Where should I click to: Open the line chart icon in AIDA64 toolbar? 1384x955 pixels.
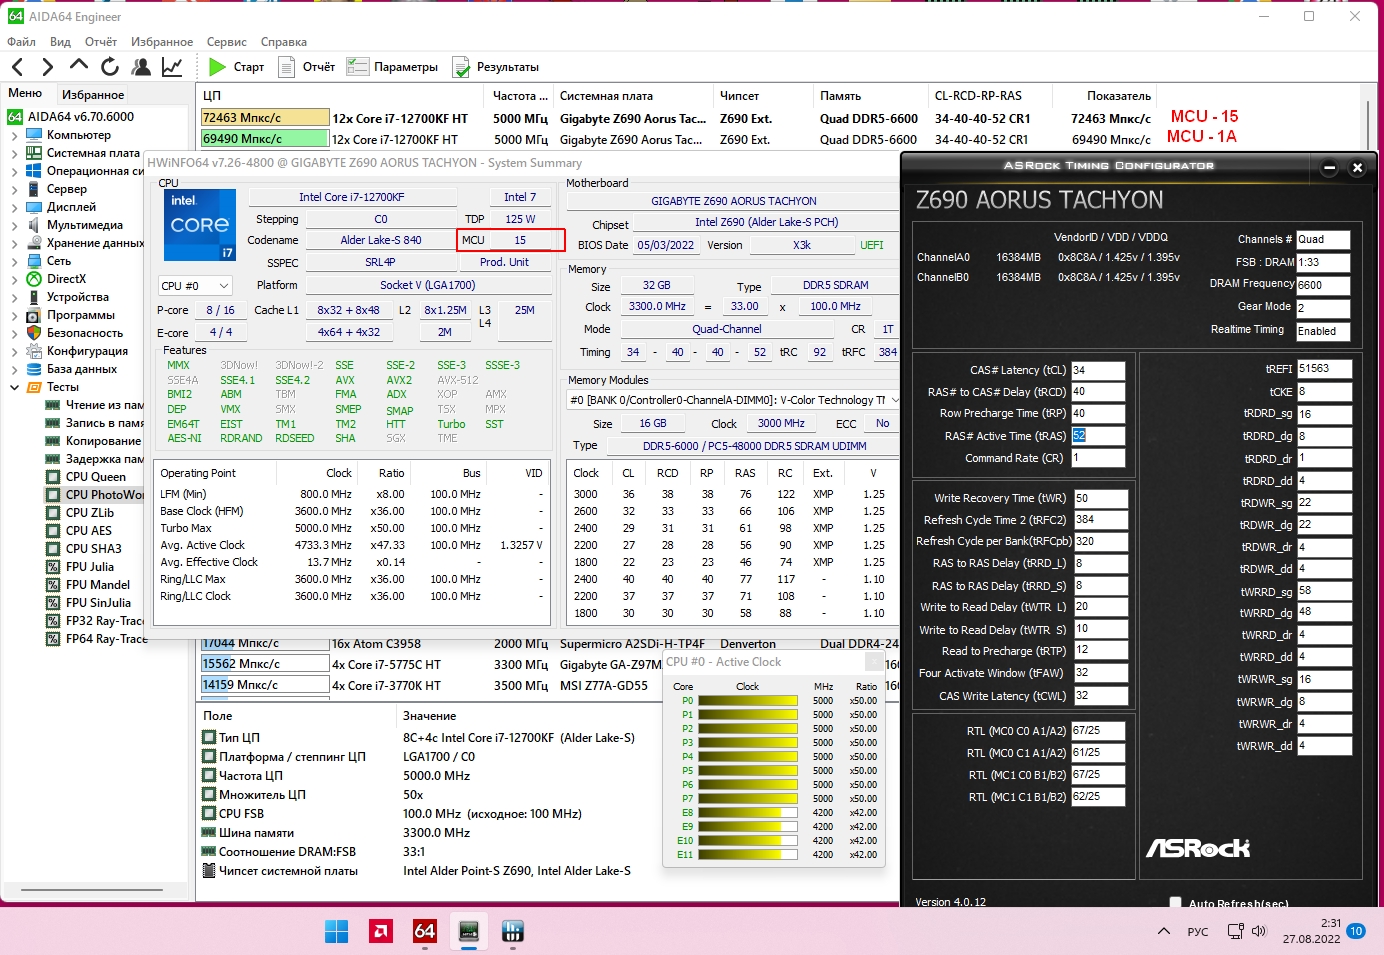[x=172, y=67]
